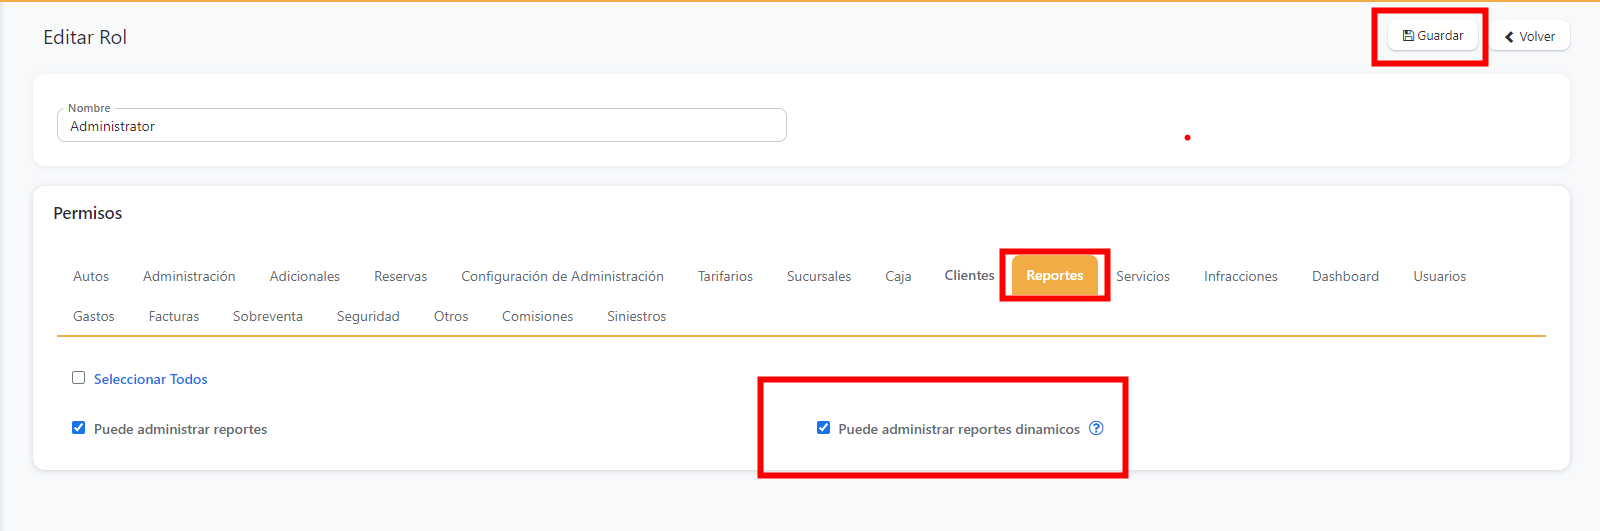Screen dimensions: 1600x531
Task: Toggle the Seleccionar Todos checkbox
Action: pyautogui.click(x=79, y=378)
